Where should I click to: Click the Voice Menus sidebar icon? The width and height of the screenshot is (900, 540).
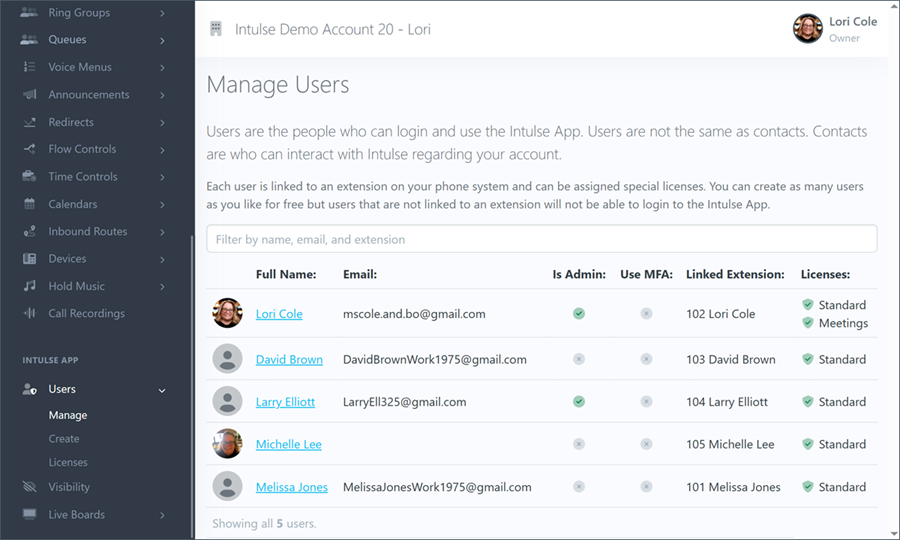click(x=29, y=67)
